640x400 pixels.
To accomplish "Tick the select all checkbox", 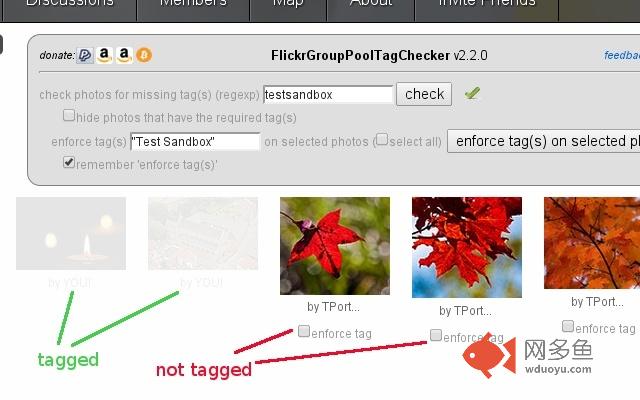I will coord(382,139).
